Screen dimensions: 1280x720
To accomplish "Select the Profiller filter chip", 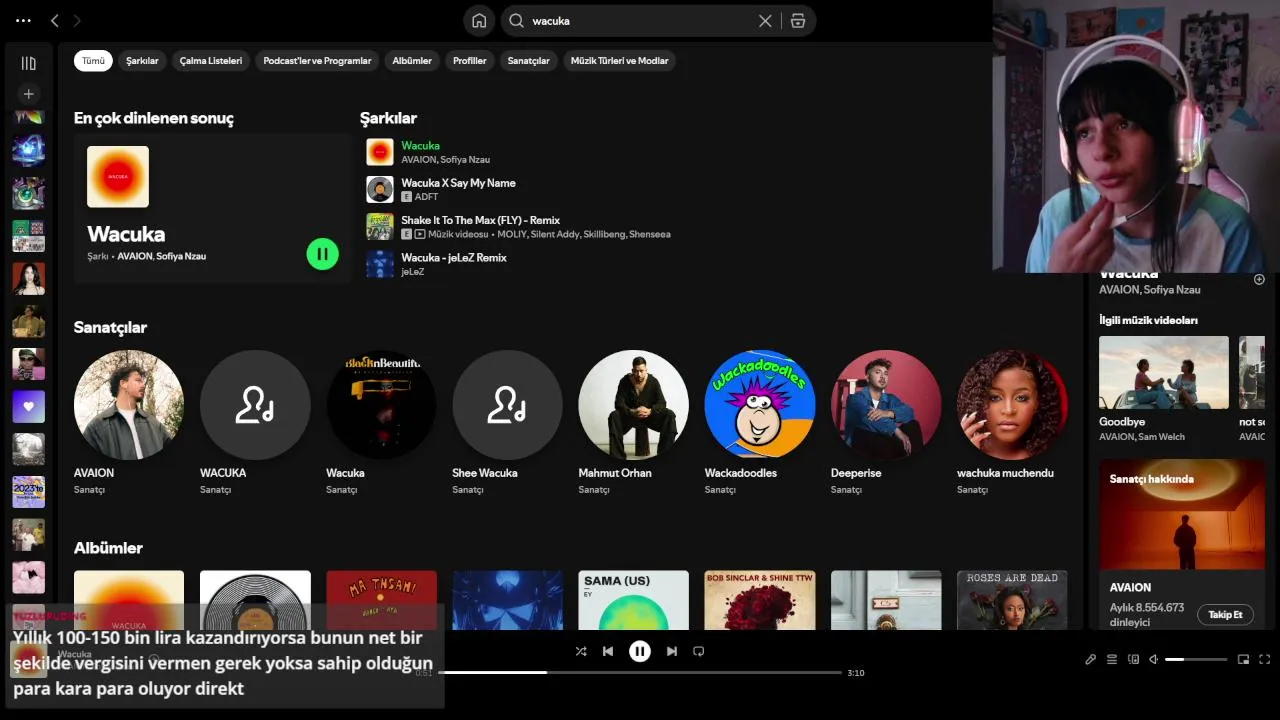I will 469,61.
